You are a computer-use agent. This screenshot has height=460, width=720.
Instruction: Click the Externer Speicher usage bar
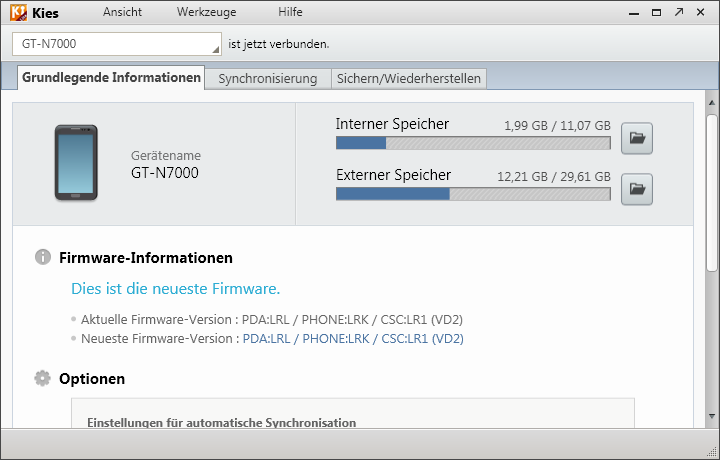(x=473, y=193)
